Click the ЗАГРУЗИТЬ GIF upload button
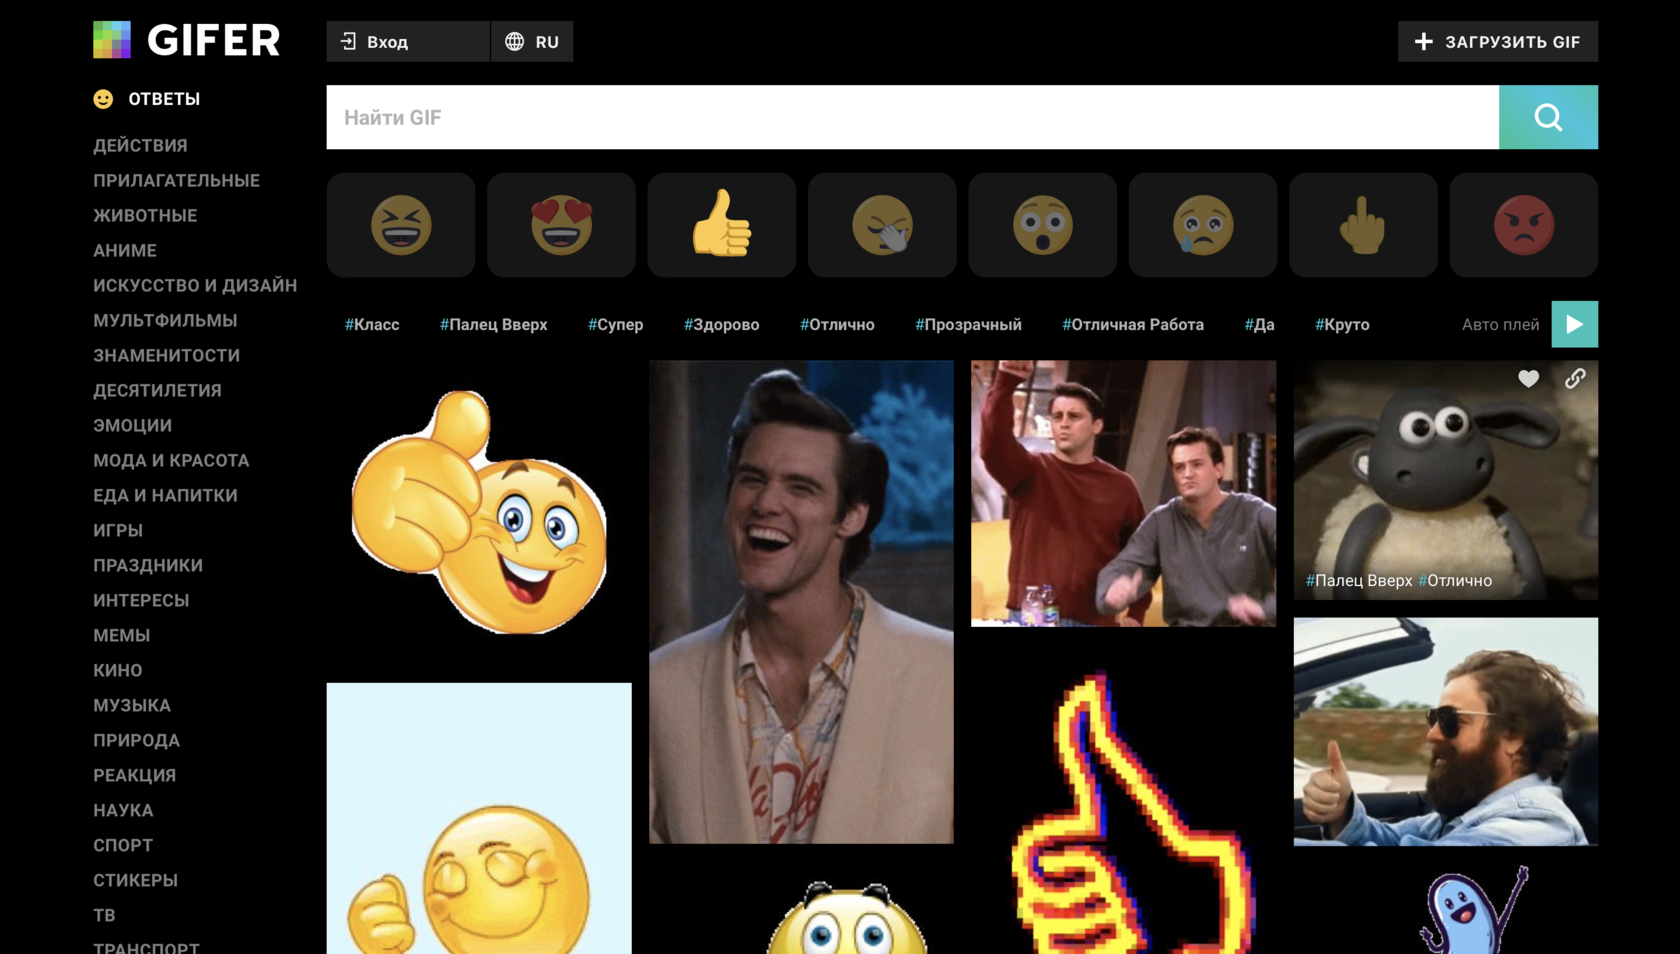The image size is (1680, 954). [1498, 41]
